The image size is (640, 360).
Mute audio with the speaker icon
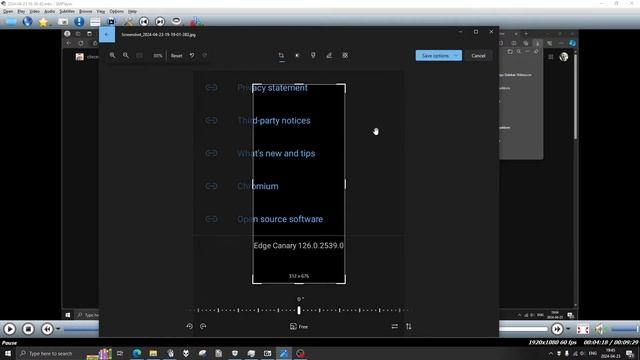tap(600, 329)
